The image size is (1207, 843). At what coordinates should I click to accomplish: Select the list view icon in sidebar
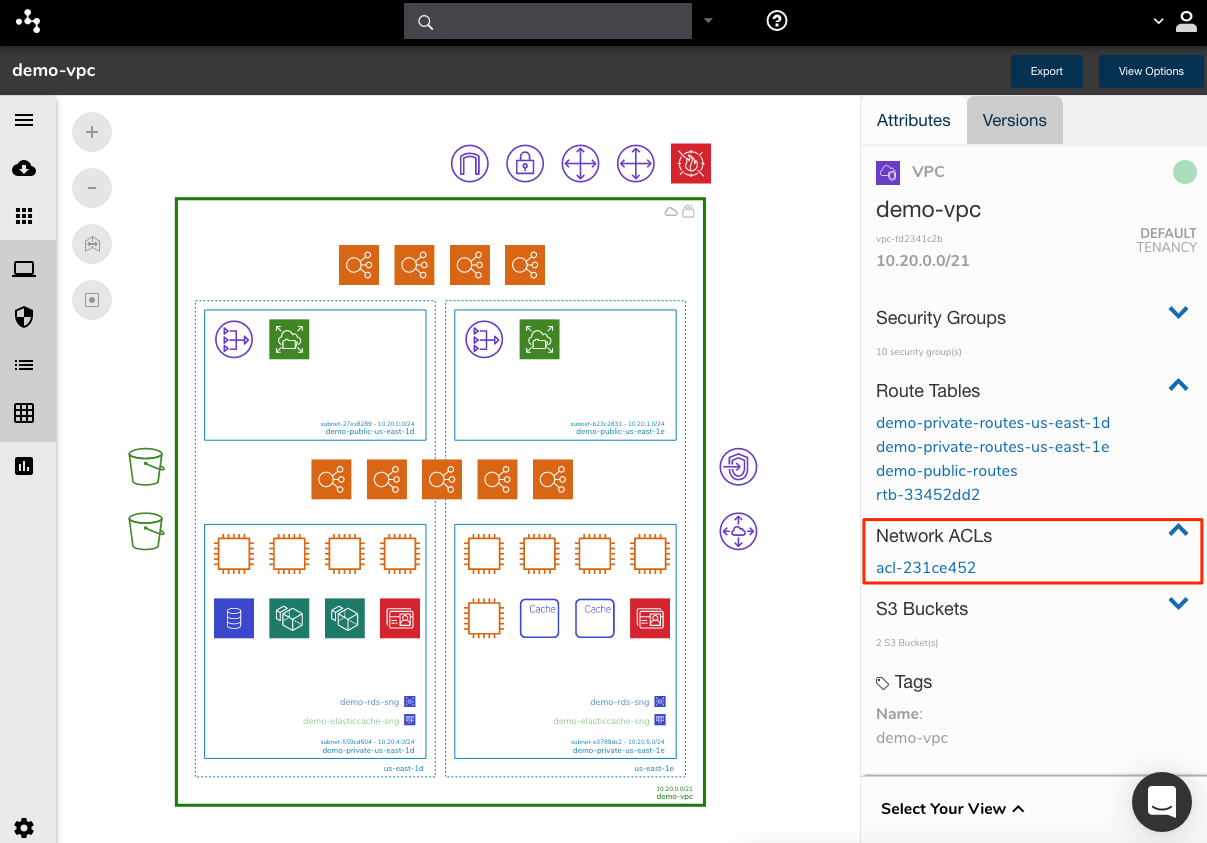tap(24, 365)
